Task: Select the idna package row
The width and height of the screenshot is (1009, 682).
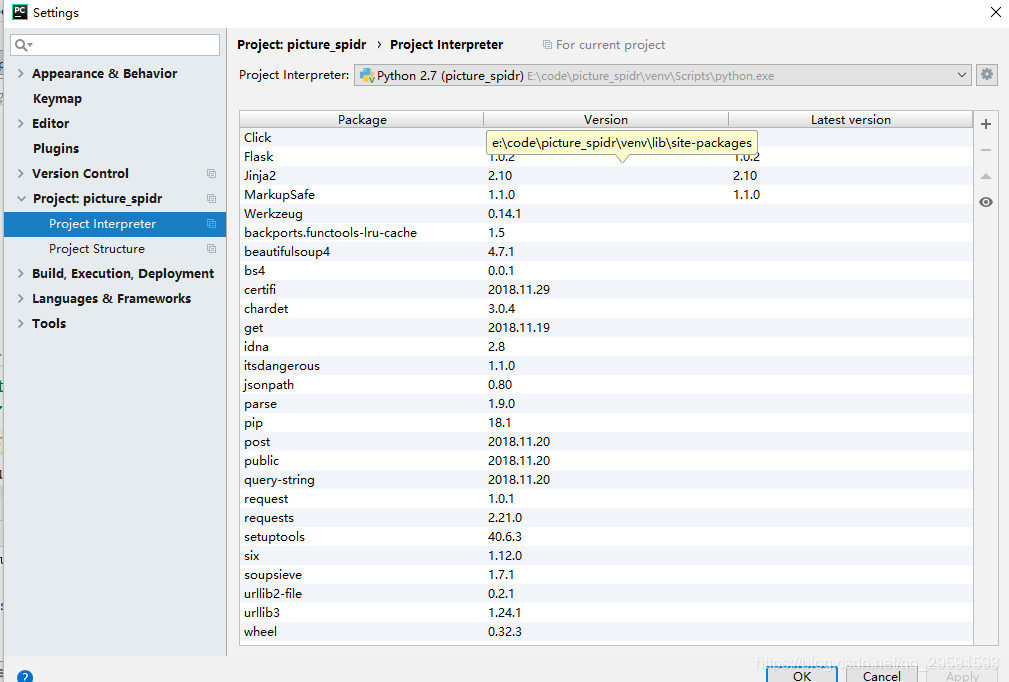Action: pos(606,347)
